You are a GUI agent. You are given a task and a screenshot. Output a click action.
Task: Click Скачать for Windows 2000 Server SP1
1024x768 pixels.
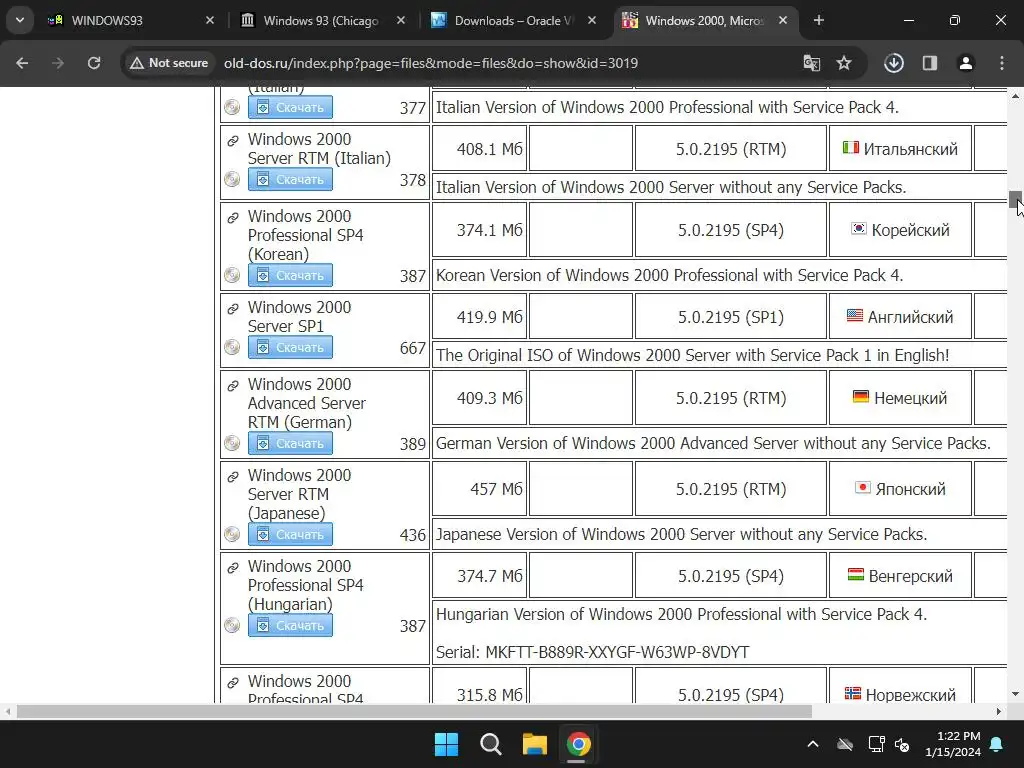290,347
